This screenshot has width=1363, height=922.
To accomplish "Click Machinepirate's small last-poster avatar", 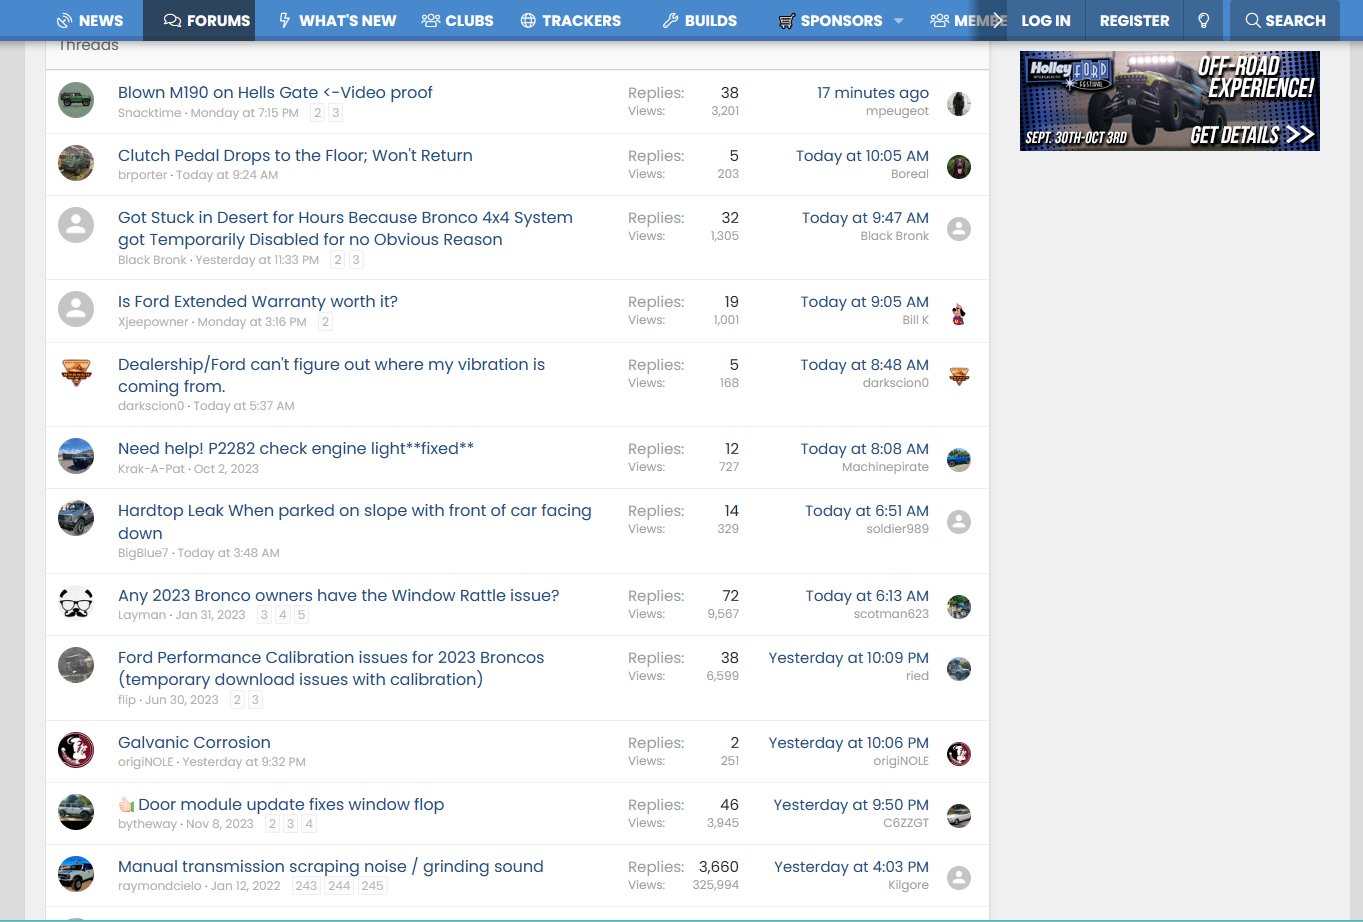I will [x=959, y=460].
